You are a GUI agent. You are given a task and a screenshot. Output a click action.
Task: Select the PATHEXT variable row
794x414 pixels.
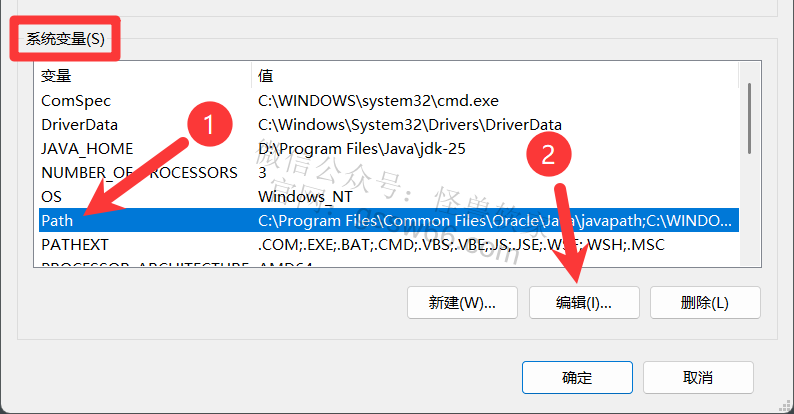point(389,244)
